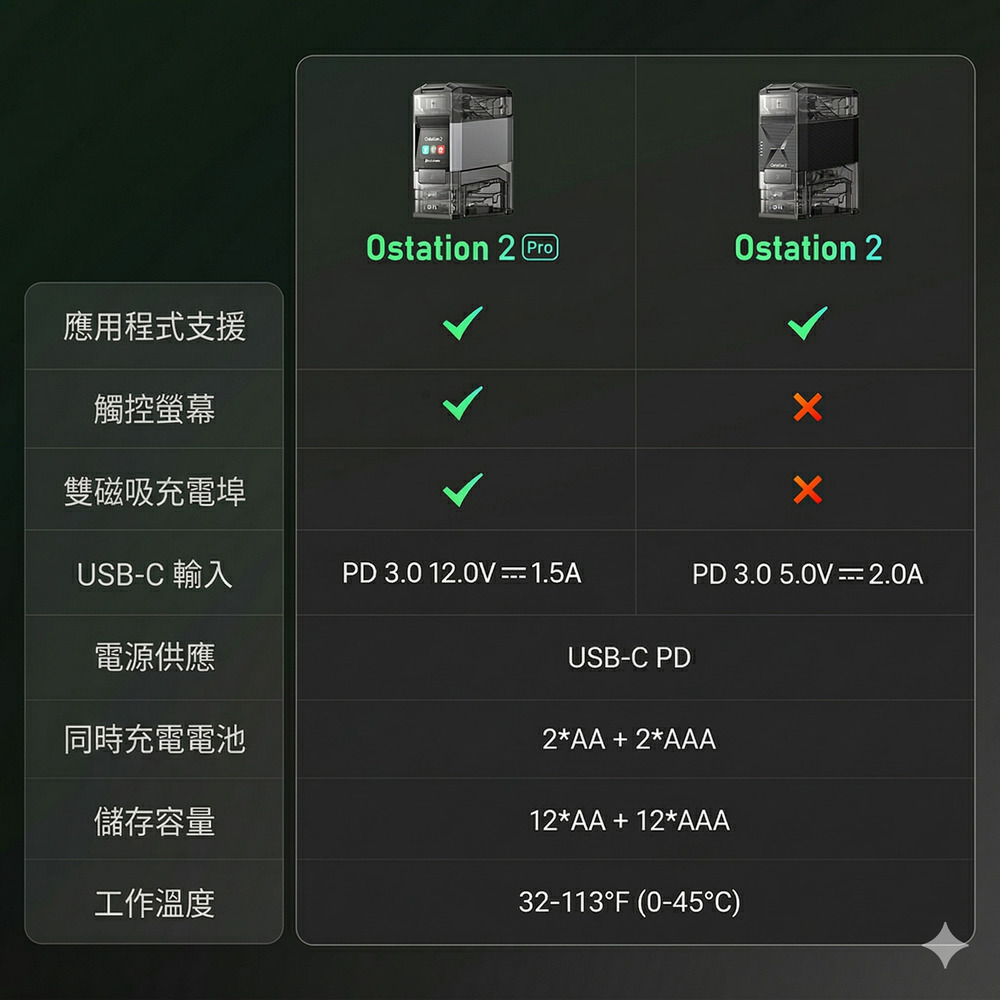1000x1000 pixels.
Task: Click the 32-113°F temperature value
Action: 630,903
